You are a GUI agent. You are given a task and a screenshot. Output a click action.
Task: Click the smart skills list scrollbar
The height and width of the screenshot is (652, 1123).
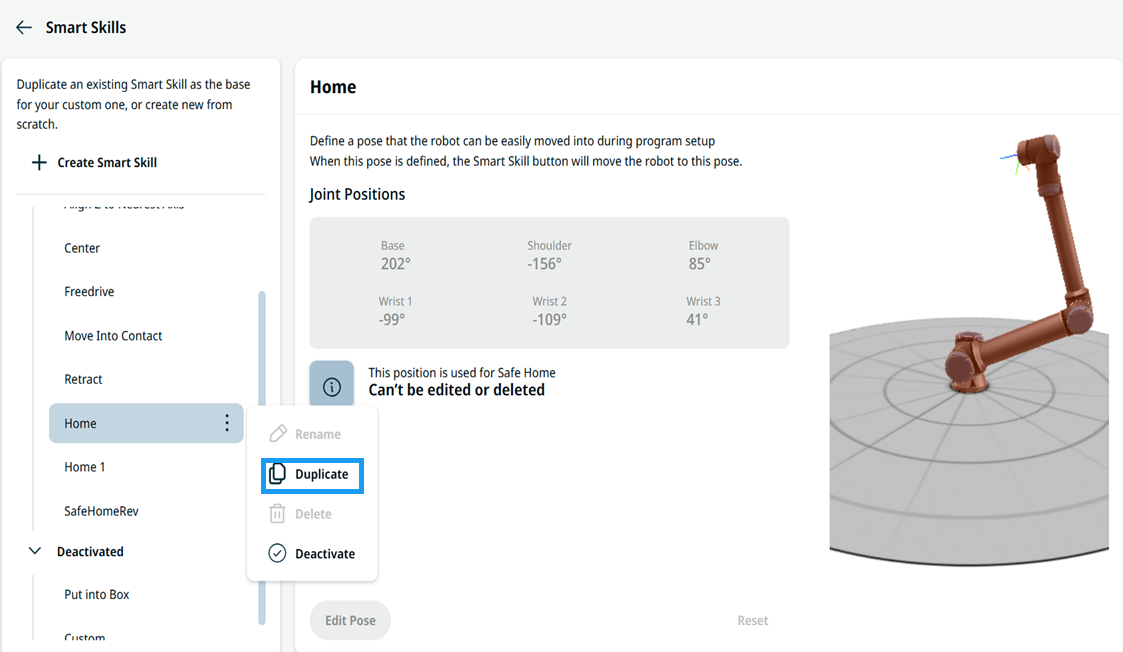click(262, 457)
